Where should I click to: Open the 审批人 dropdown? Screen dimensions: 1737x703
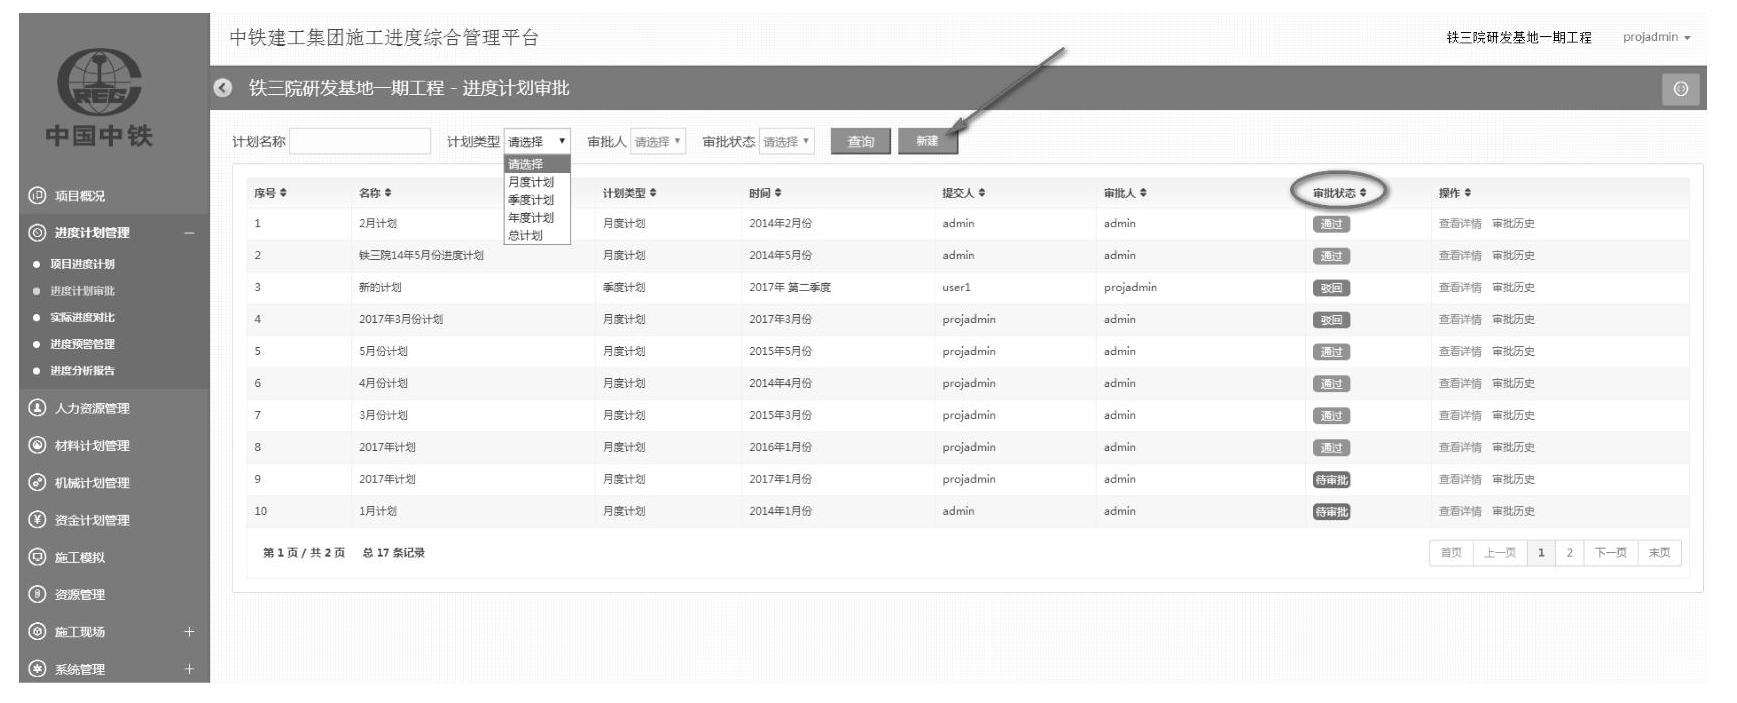(658, 142)
